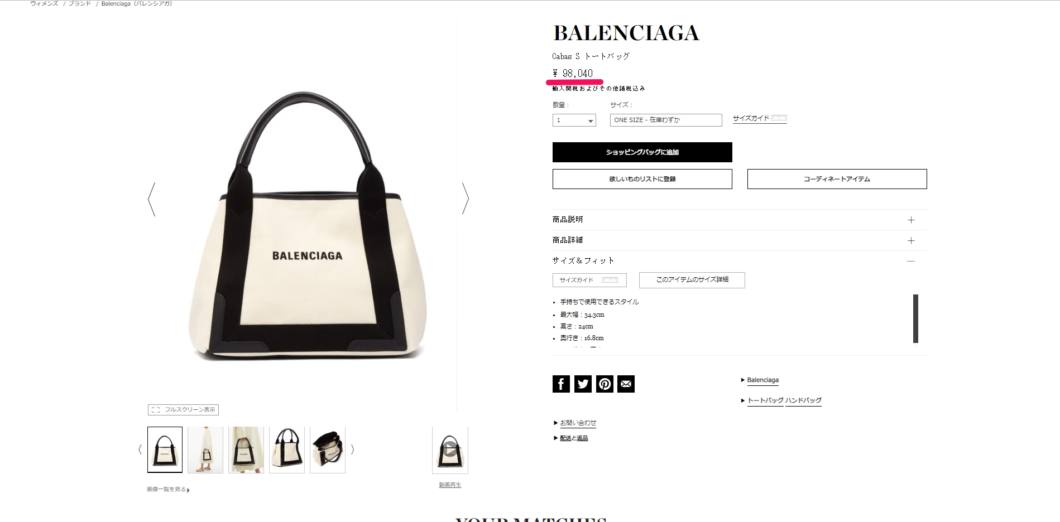This screenshot has height=522, width=1060.
Task: Expand the 商品説明 section
Action: (x=739, y=220)
